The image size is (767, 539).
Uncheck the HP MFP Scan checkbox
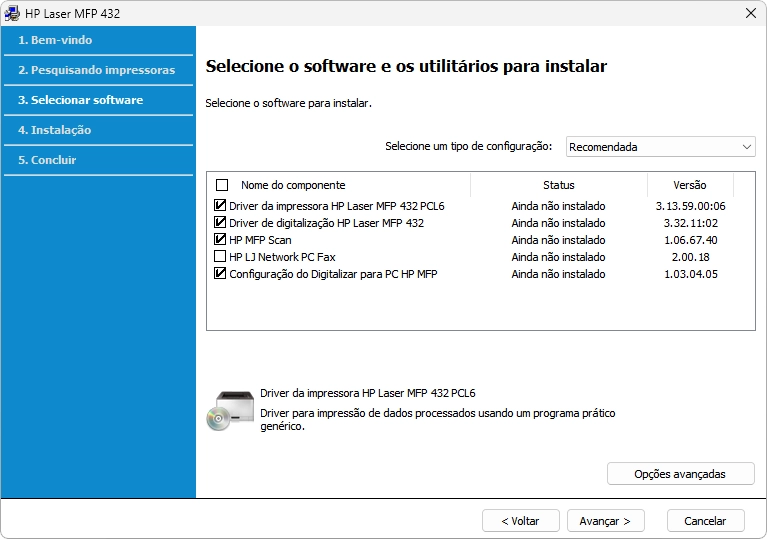(x=220, y=240)
